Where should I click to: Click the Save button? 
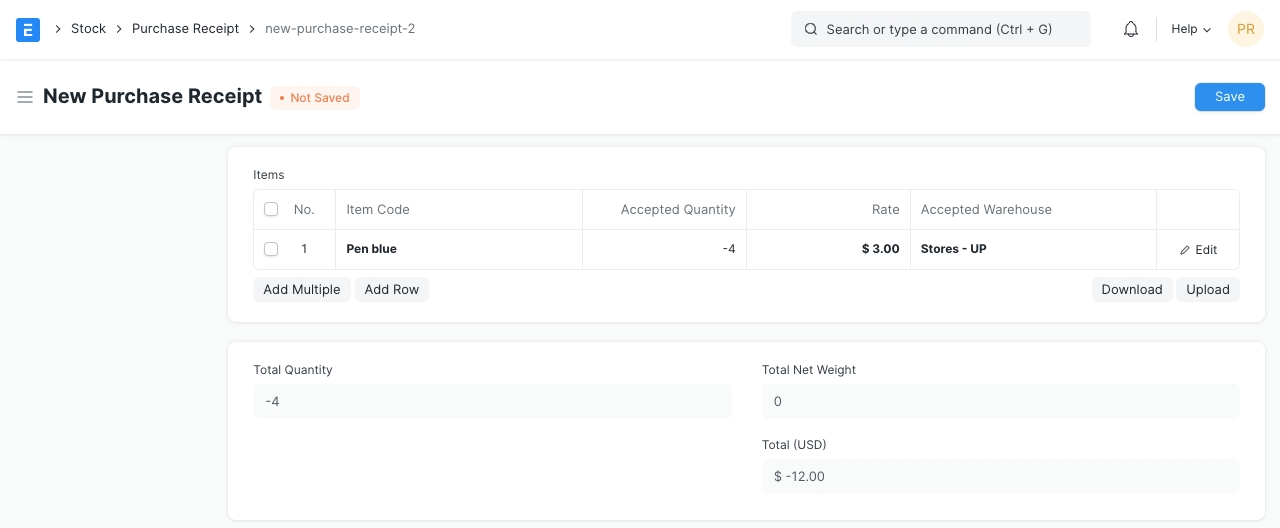click(1229, 97)
